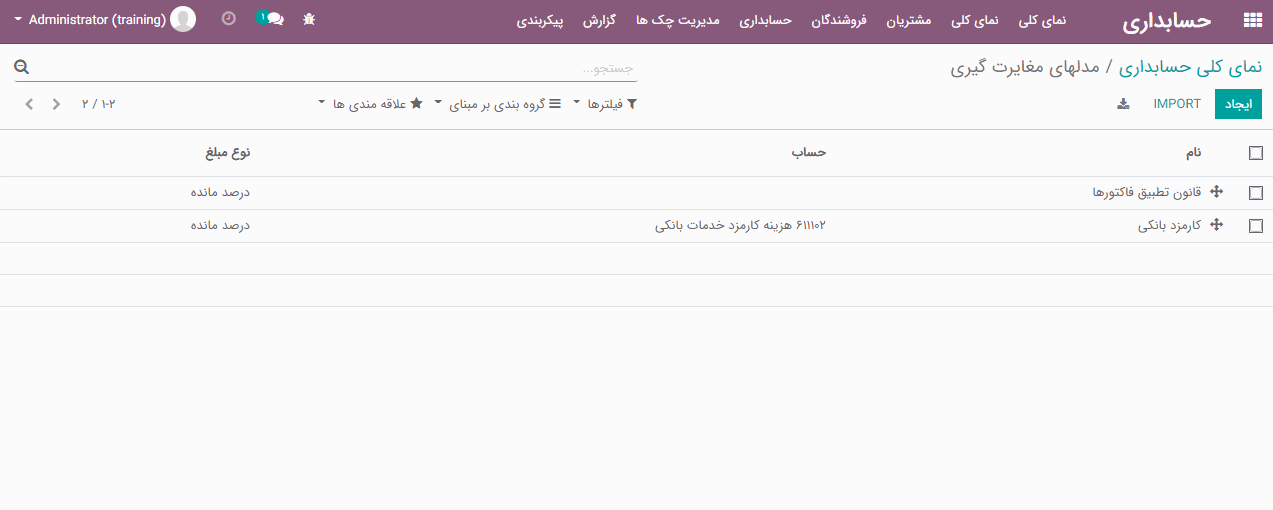Open the conversations chat bubble icon
The height and width of the screenshot is (510, 1273).
pyautogui.click(x=271, y=19)
